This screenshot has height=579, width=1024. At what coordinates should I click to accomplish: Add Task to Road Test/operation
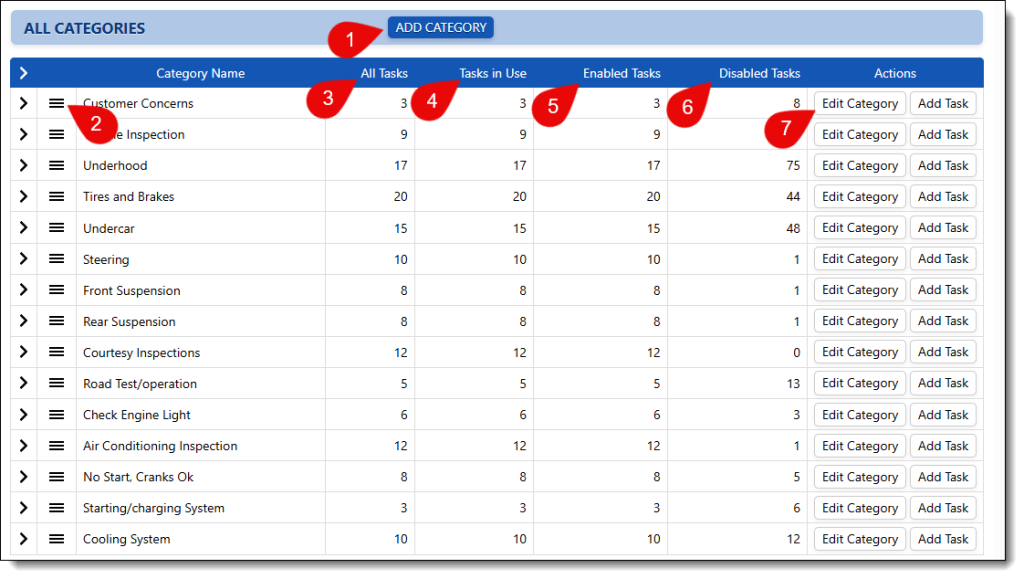[x=943, y=383]
